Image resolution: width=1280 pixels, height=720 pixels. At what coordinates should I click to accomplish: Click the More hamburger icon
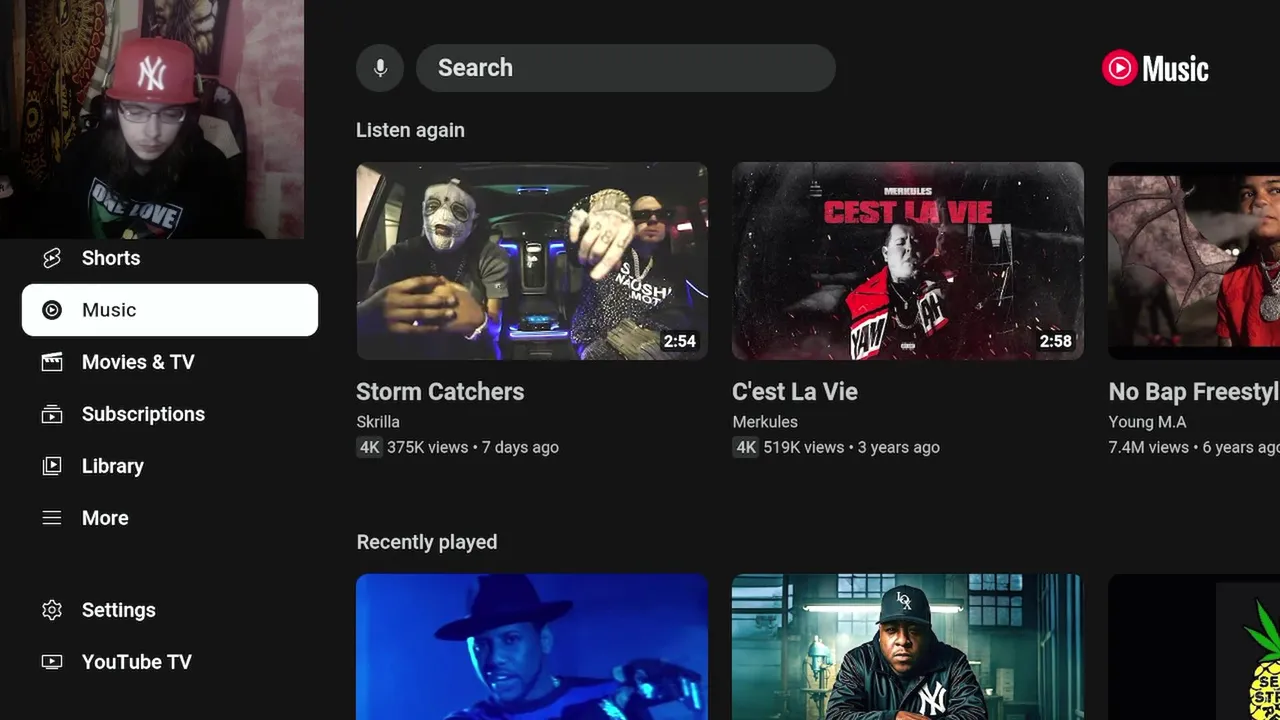pos(52,518)
